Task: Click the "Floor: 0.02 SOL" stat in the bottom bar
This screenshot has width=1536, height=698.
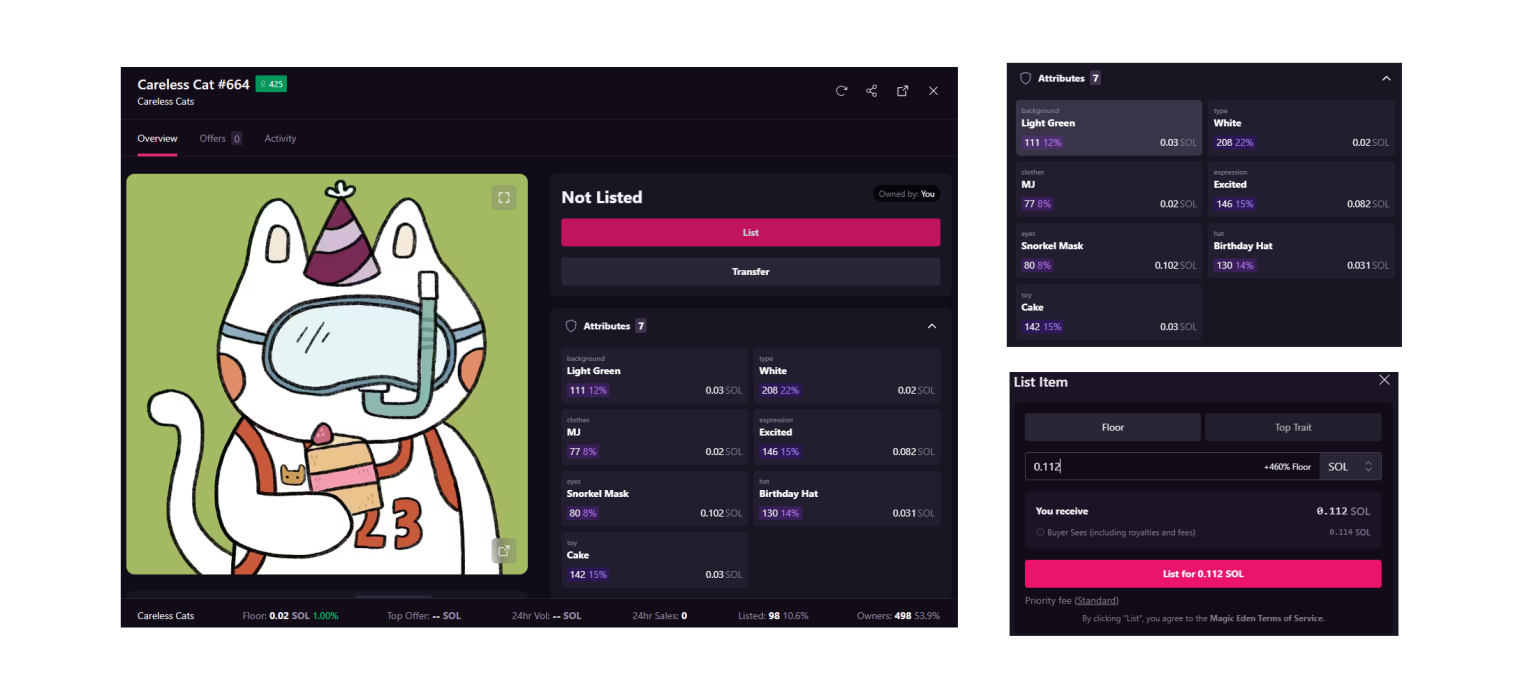Action: coord(290,616)
